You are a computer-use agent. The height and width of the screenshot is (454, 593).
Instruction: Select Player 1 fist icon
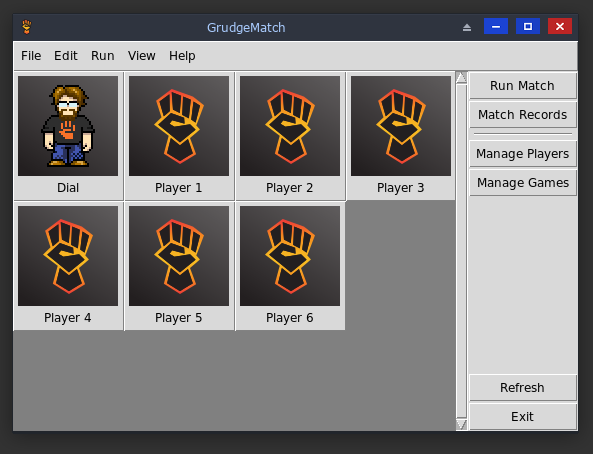click(x=179, y=126)
